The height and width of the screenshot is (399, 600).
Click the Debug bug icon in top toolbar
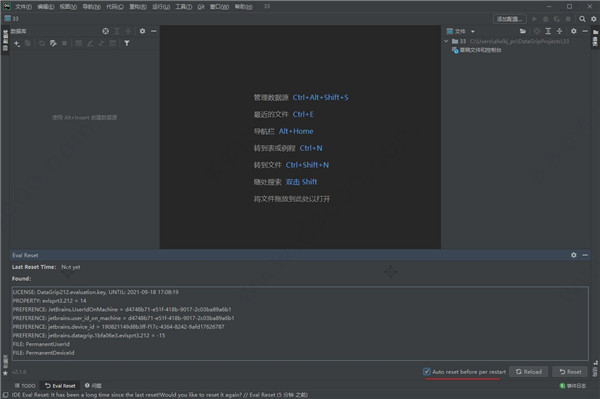[546, 19]
